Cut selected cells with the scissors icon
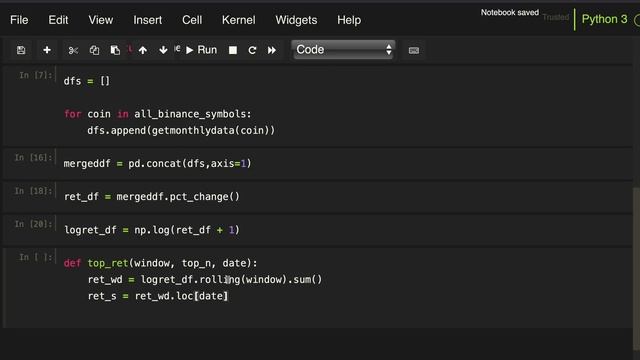Viewport: 640px width, 360px height. tap(73, 50)
